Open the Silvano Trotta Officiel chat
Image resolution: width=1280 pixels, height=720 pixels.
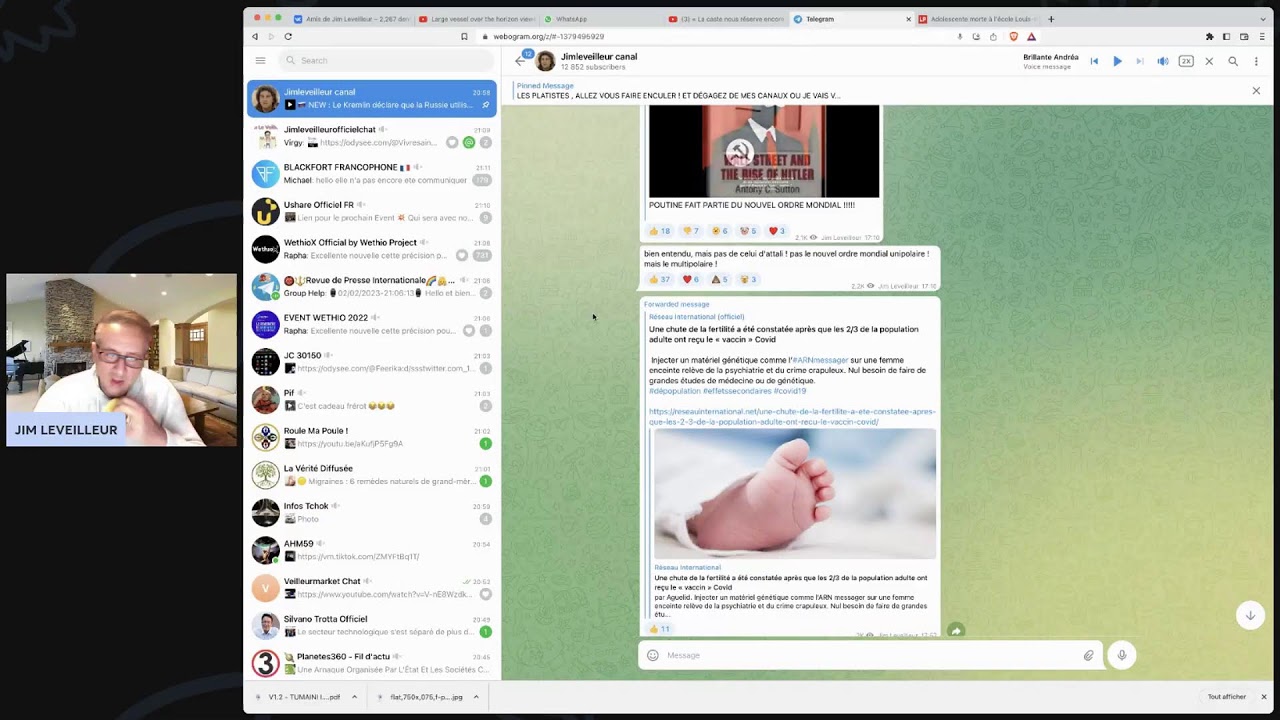click(371, 625)
